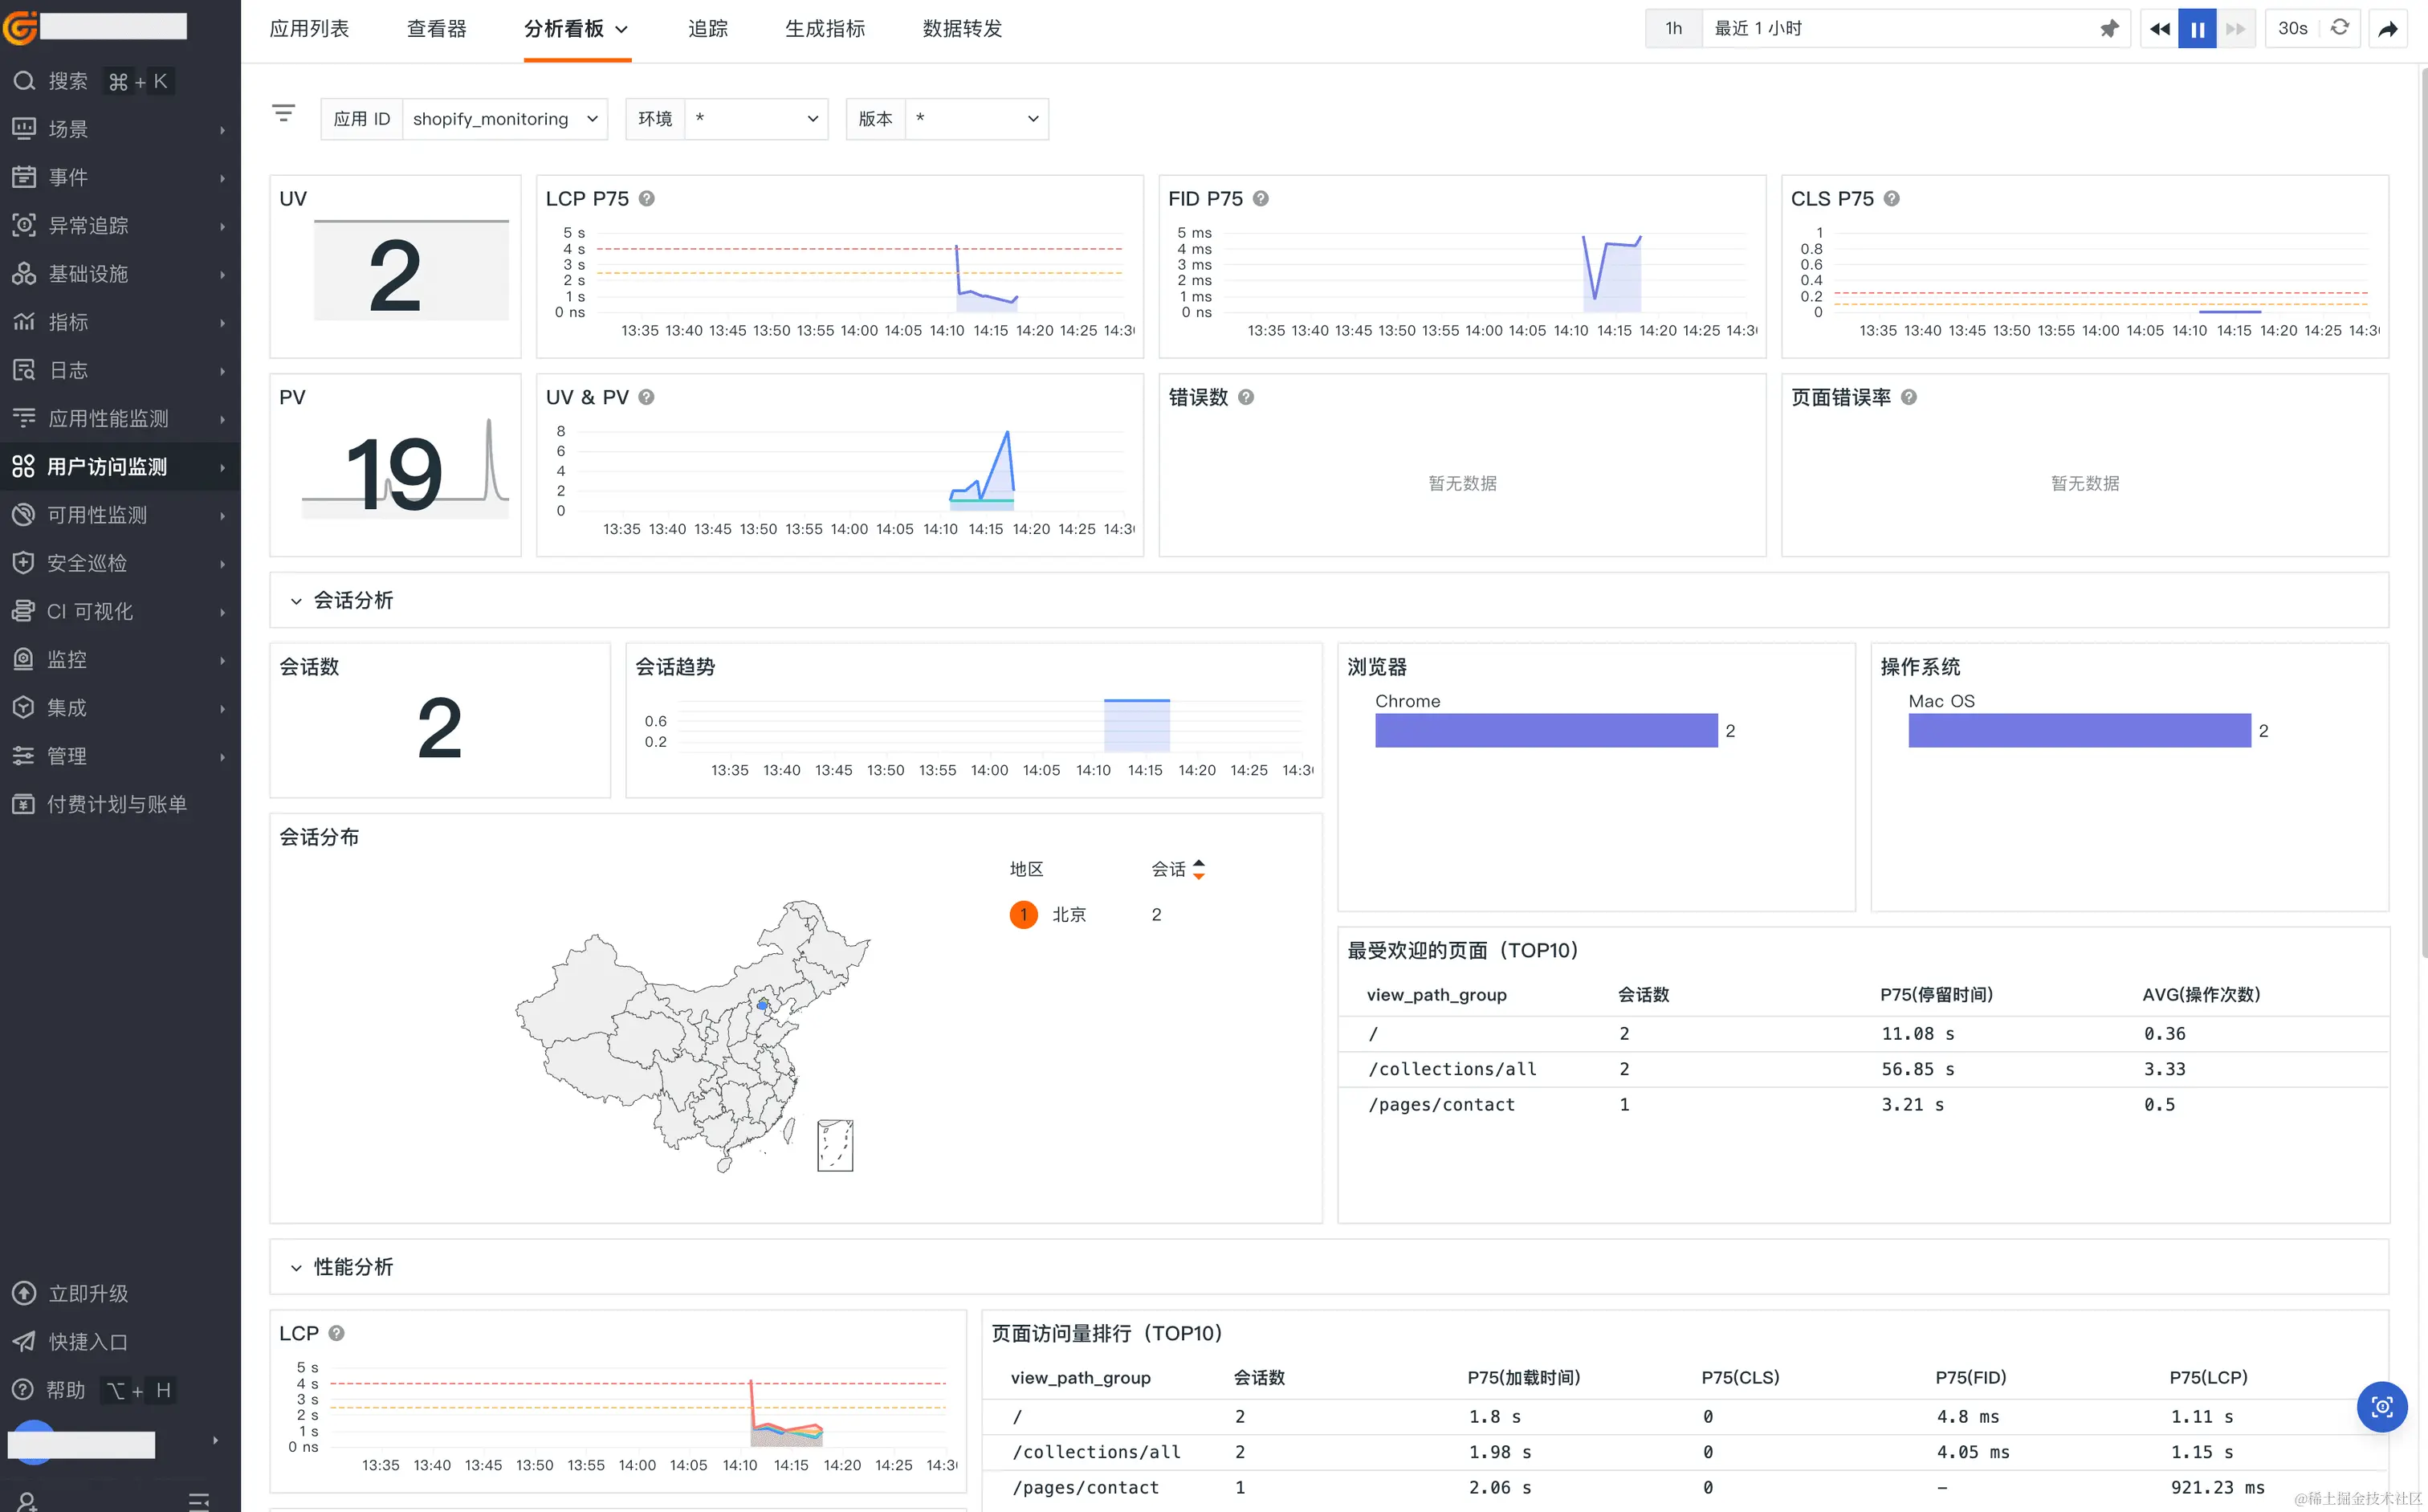Image resolution: width=2428 pixels, height=1512 pixels.
Task: Pause auto refresh with the blue pause button
Action: [x=2197, y=28]
